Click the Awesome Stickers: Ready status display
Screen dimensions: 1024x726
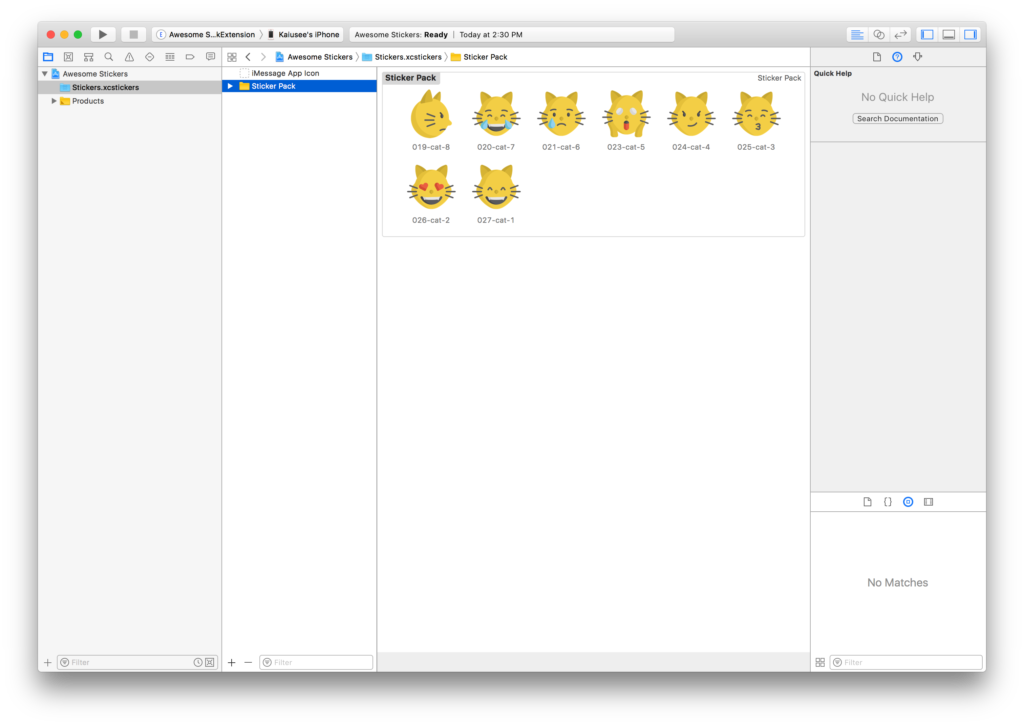click(512, 35)
